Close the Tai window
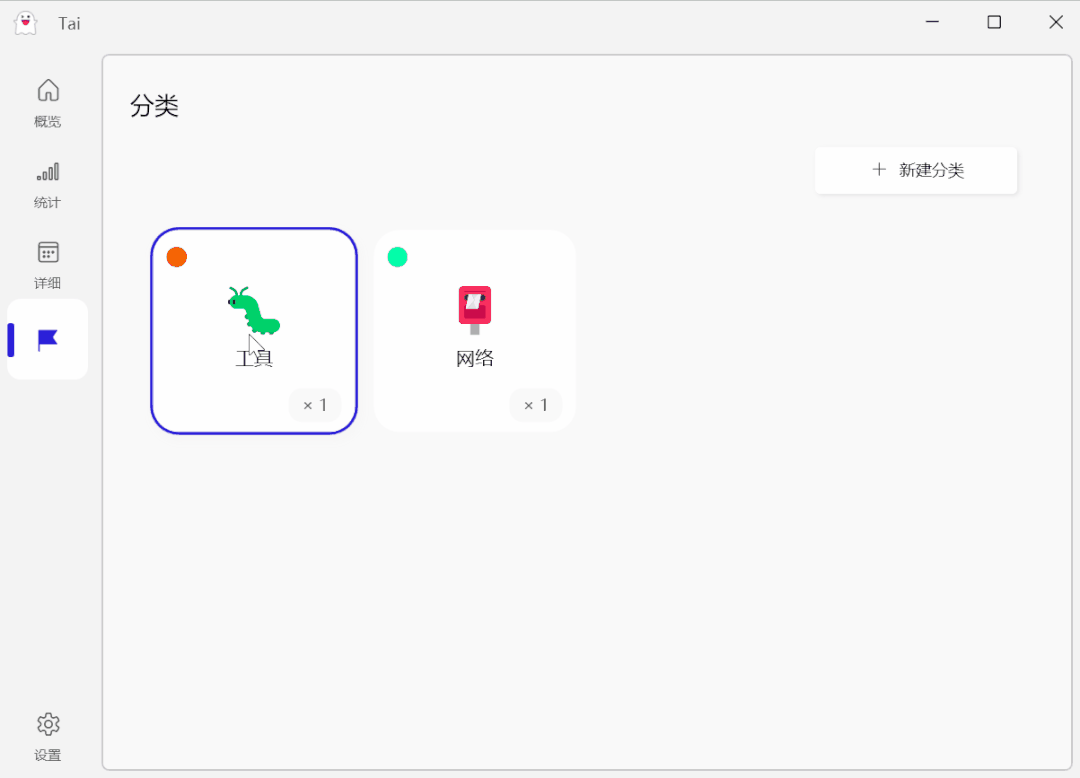The height and width of the screenshot is (778, 1080). tap(1056, 22)
